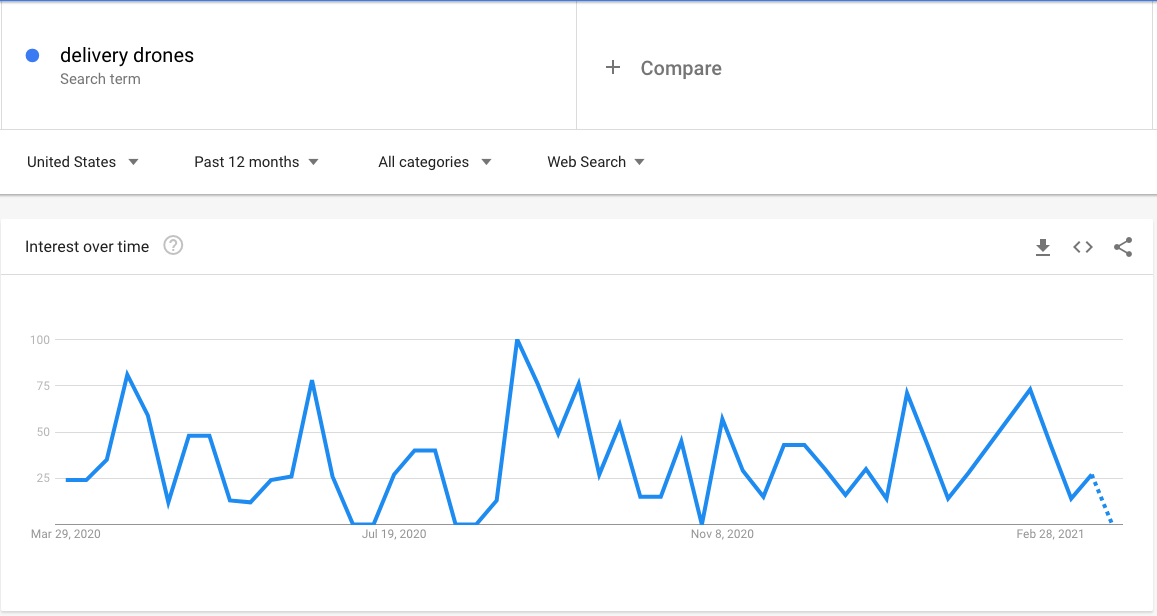Screen dimensions: 1157x616
Task: Click the Feb 28, 2021 axis label
Action: coord(1050,534)
